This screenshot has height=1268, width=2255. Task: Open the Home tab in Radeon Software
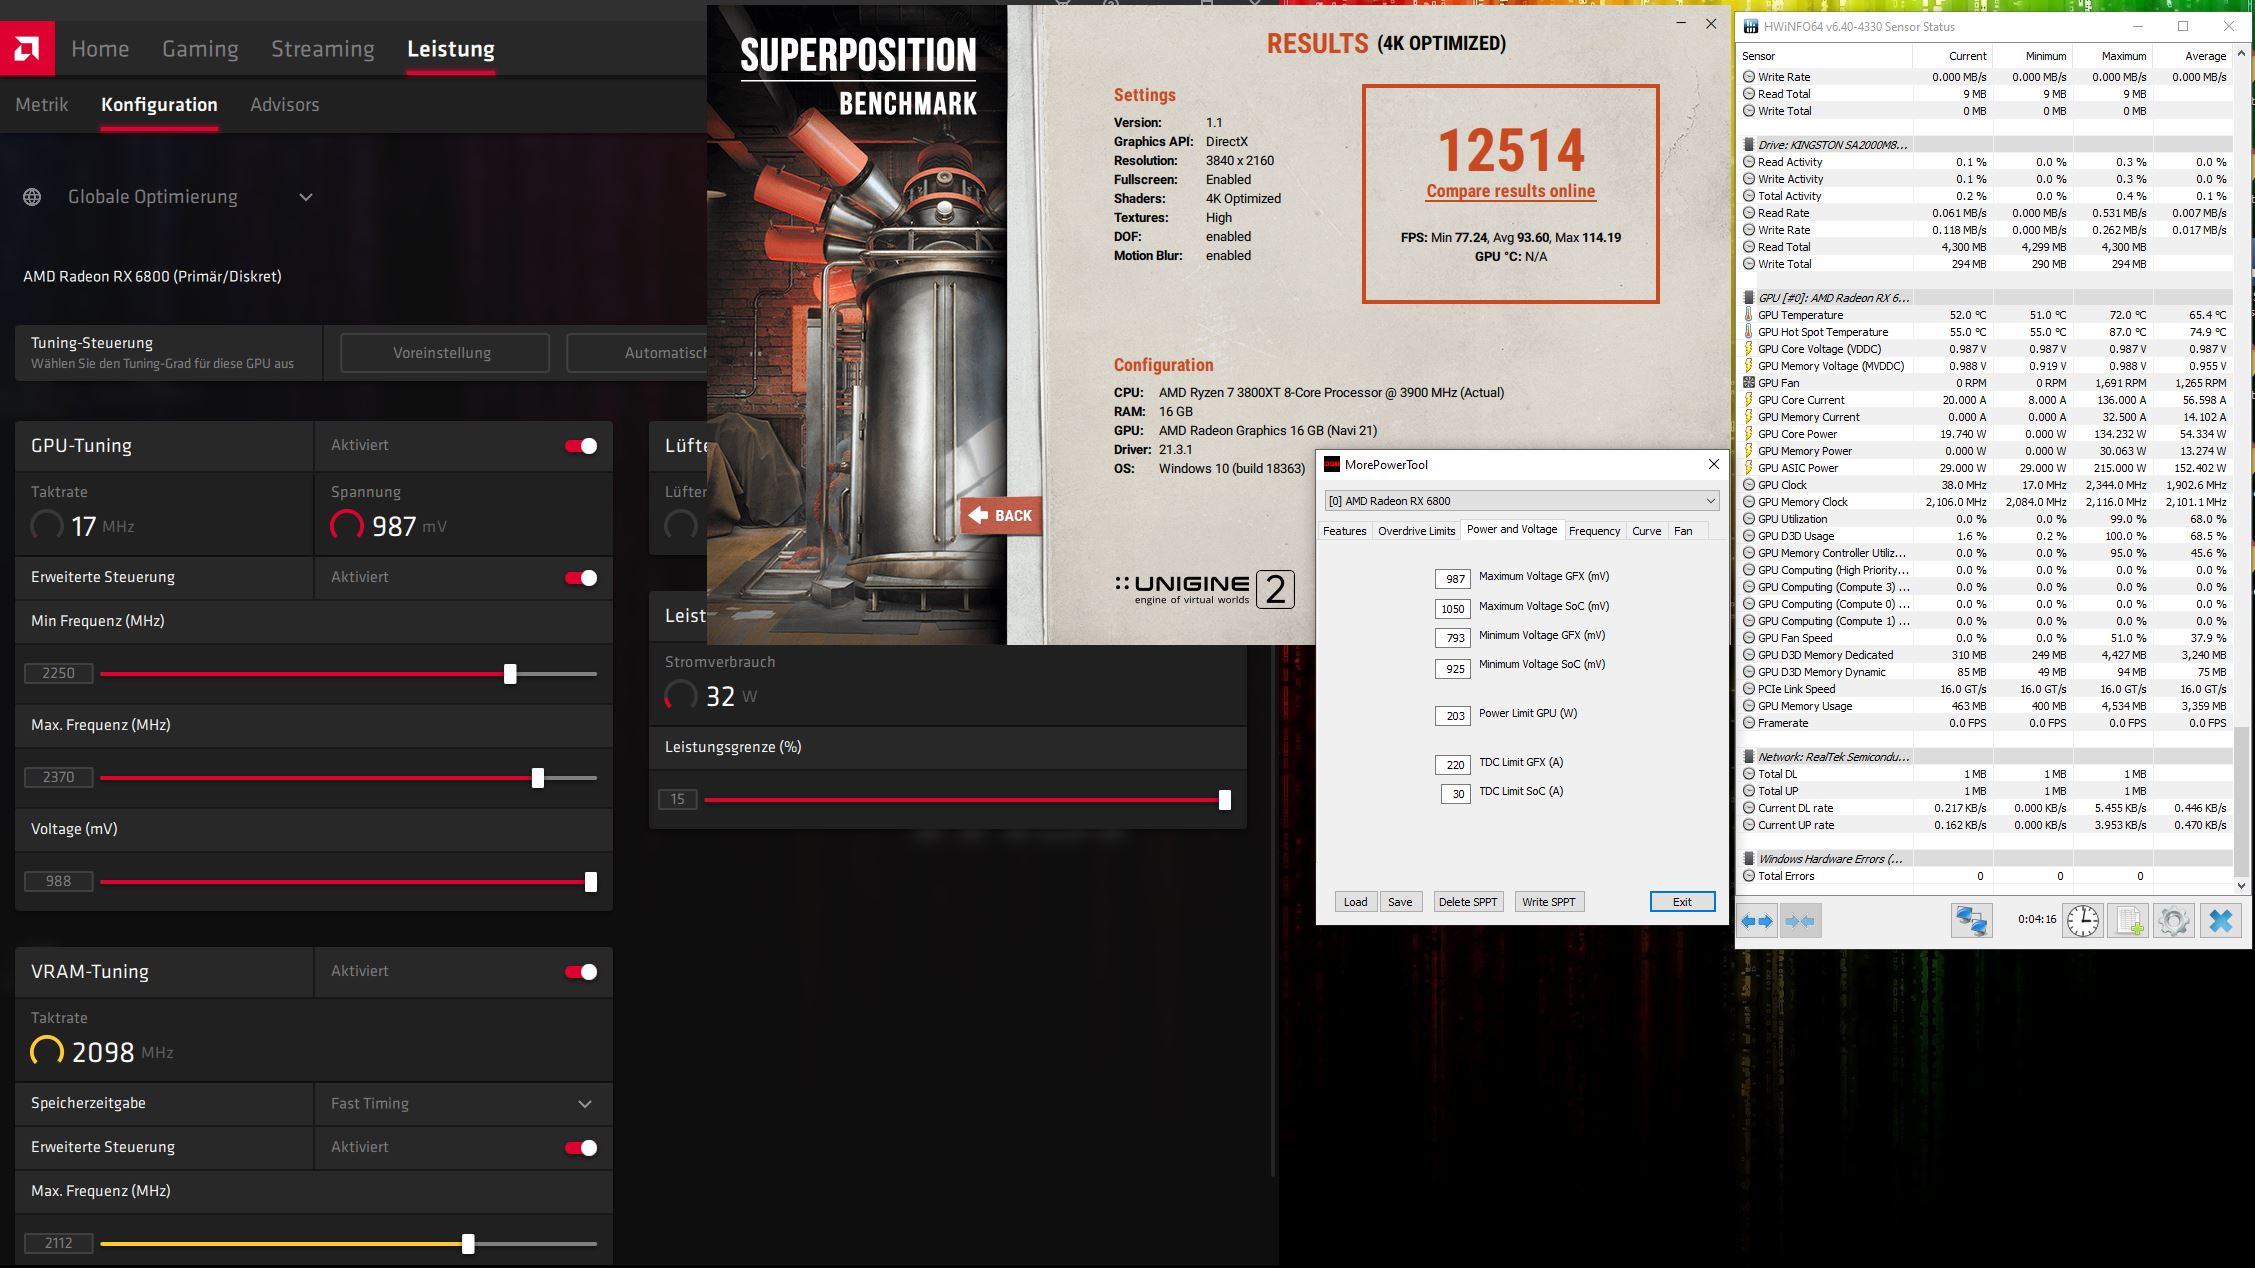[x=100, y=49]
